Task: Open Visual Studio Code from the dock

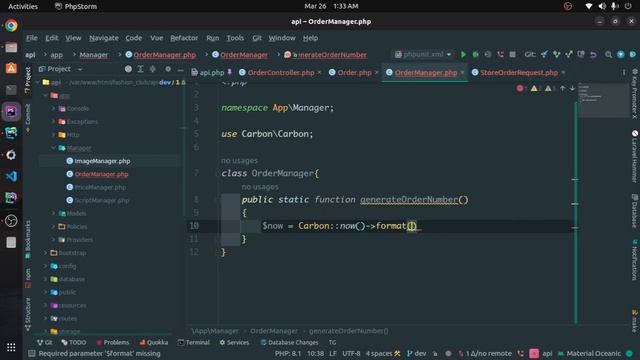Action: click(11, 176)
